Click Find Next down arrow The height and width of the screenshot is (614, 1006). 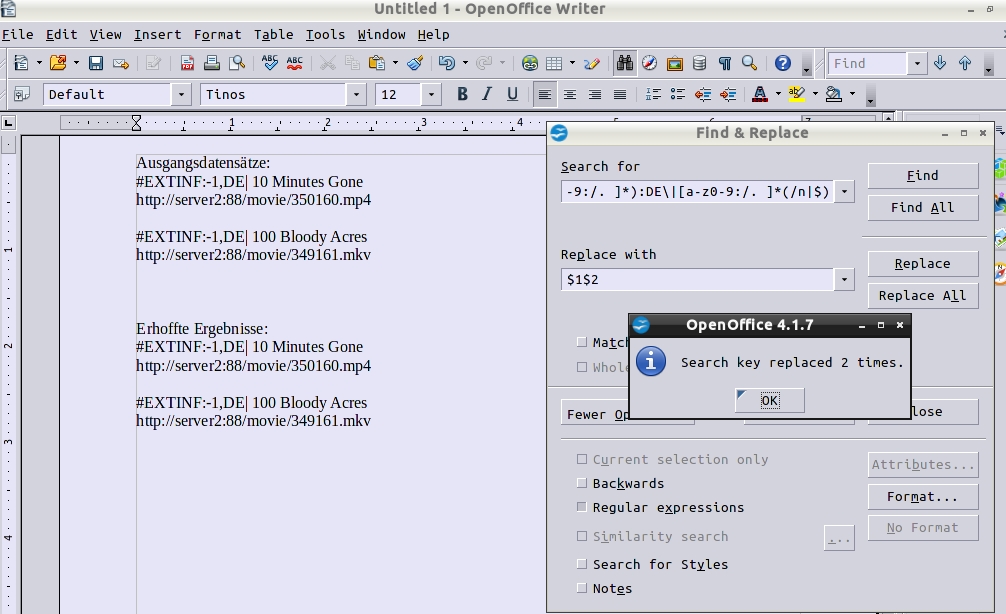(940, 63)
